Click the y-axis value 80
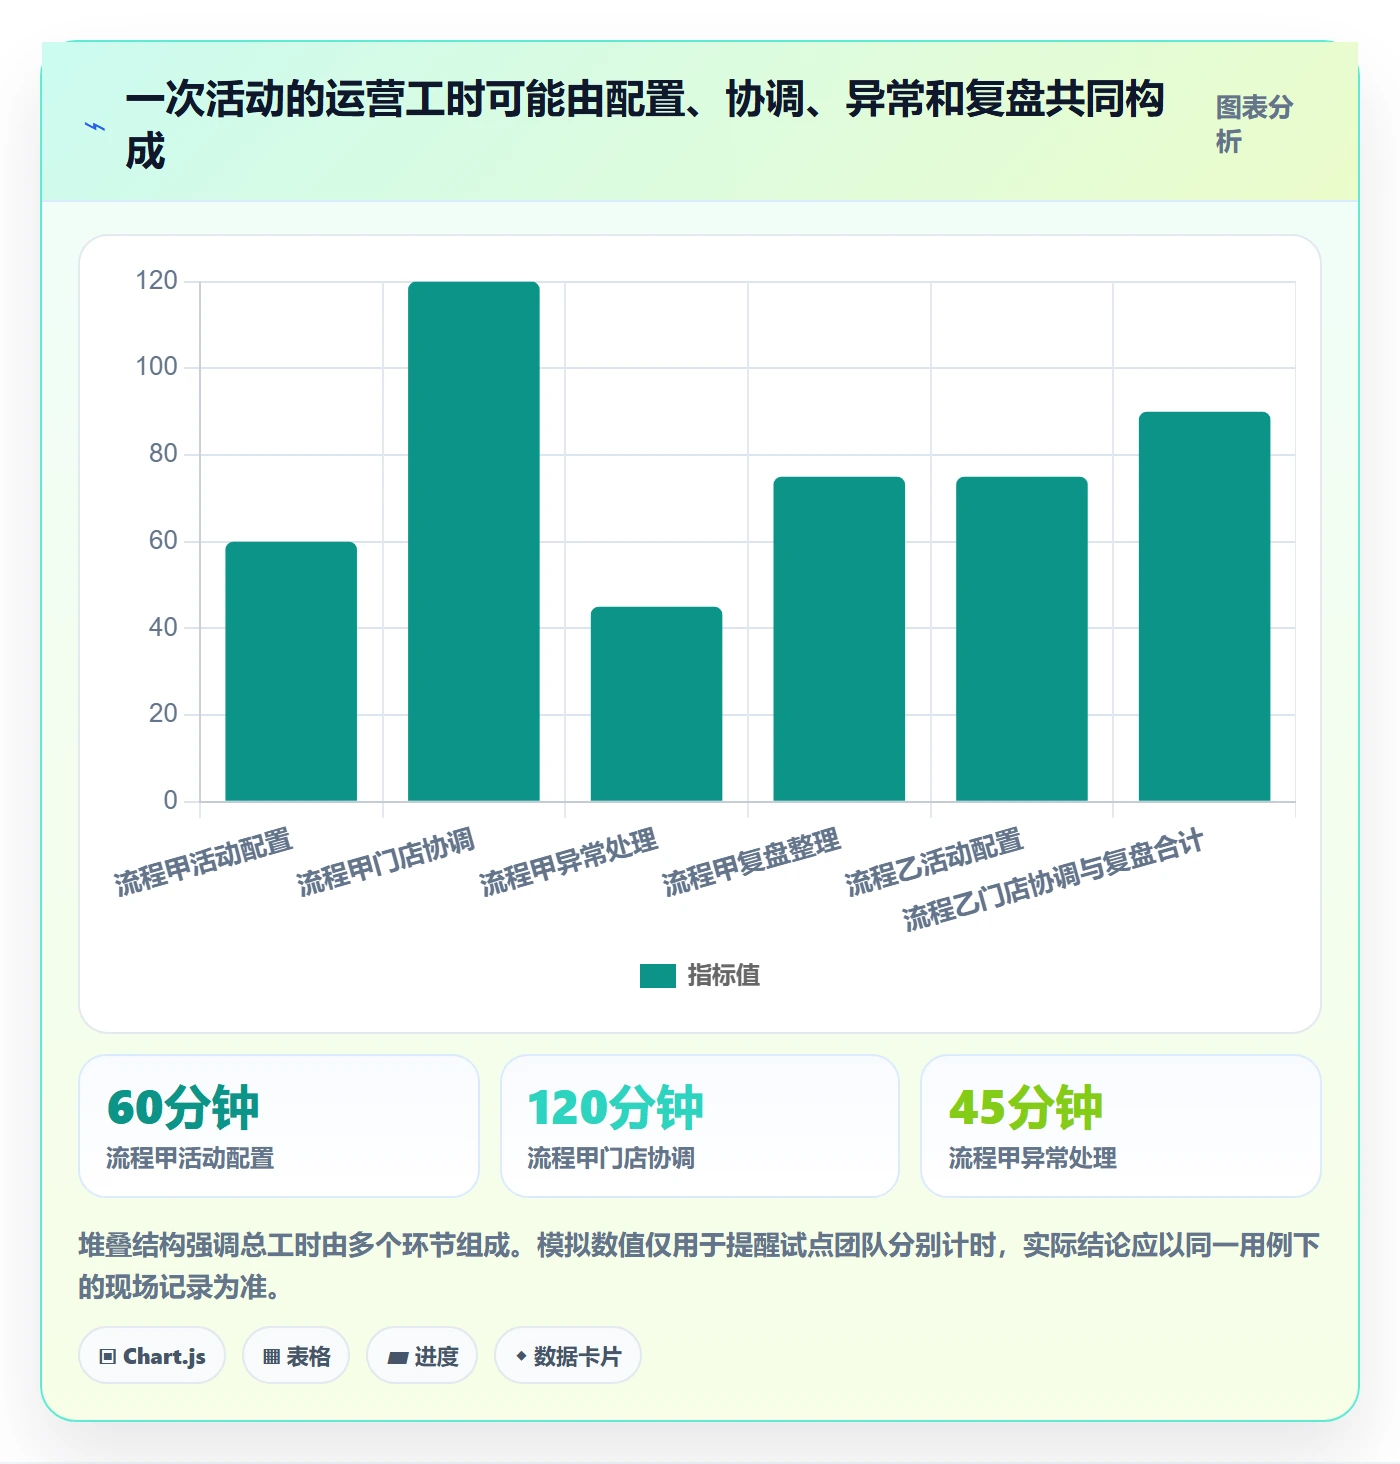The height and width of the screenshot is (1464, 1400). 163,454
